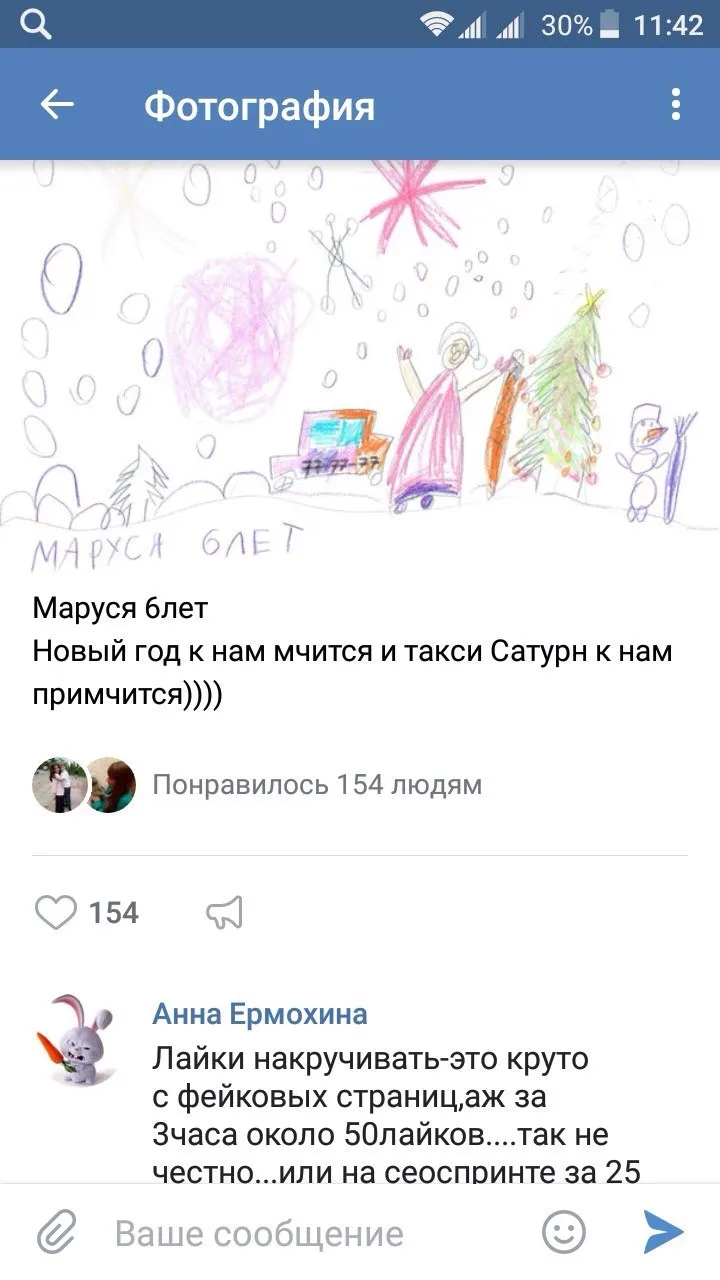
Task: Tap the paperclip attachment icon
Action: click(57, 1233)
